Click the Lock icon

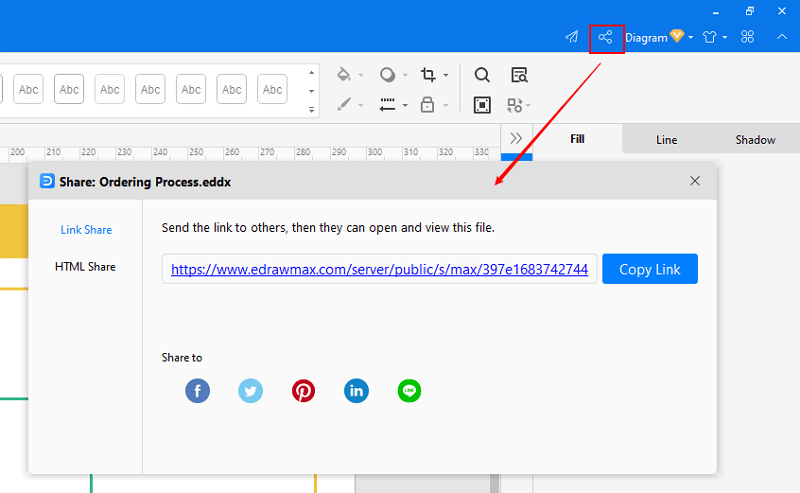(428, 105)
